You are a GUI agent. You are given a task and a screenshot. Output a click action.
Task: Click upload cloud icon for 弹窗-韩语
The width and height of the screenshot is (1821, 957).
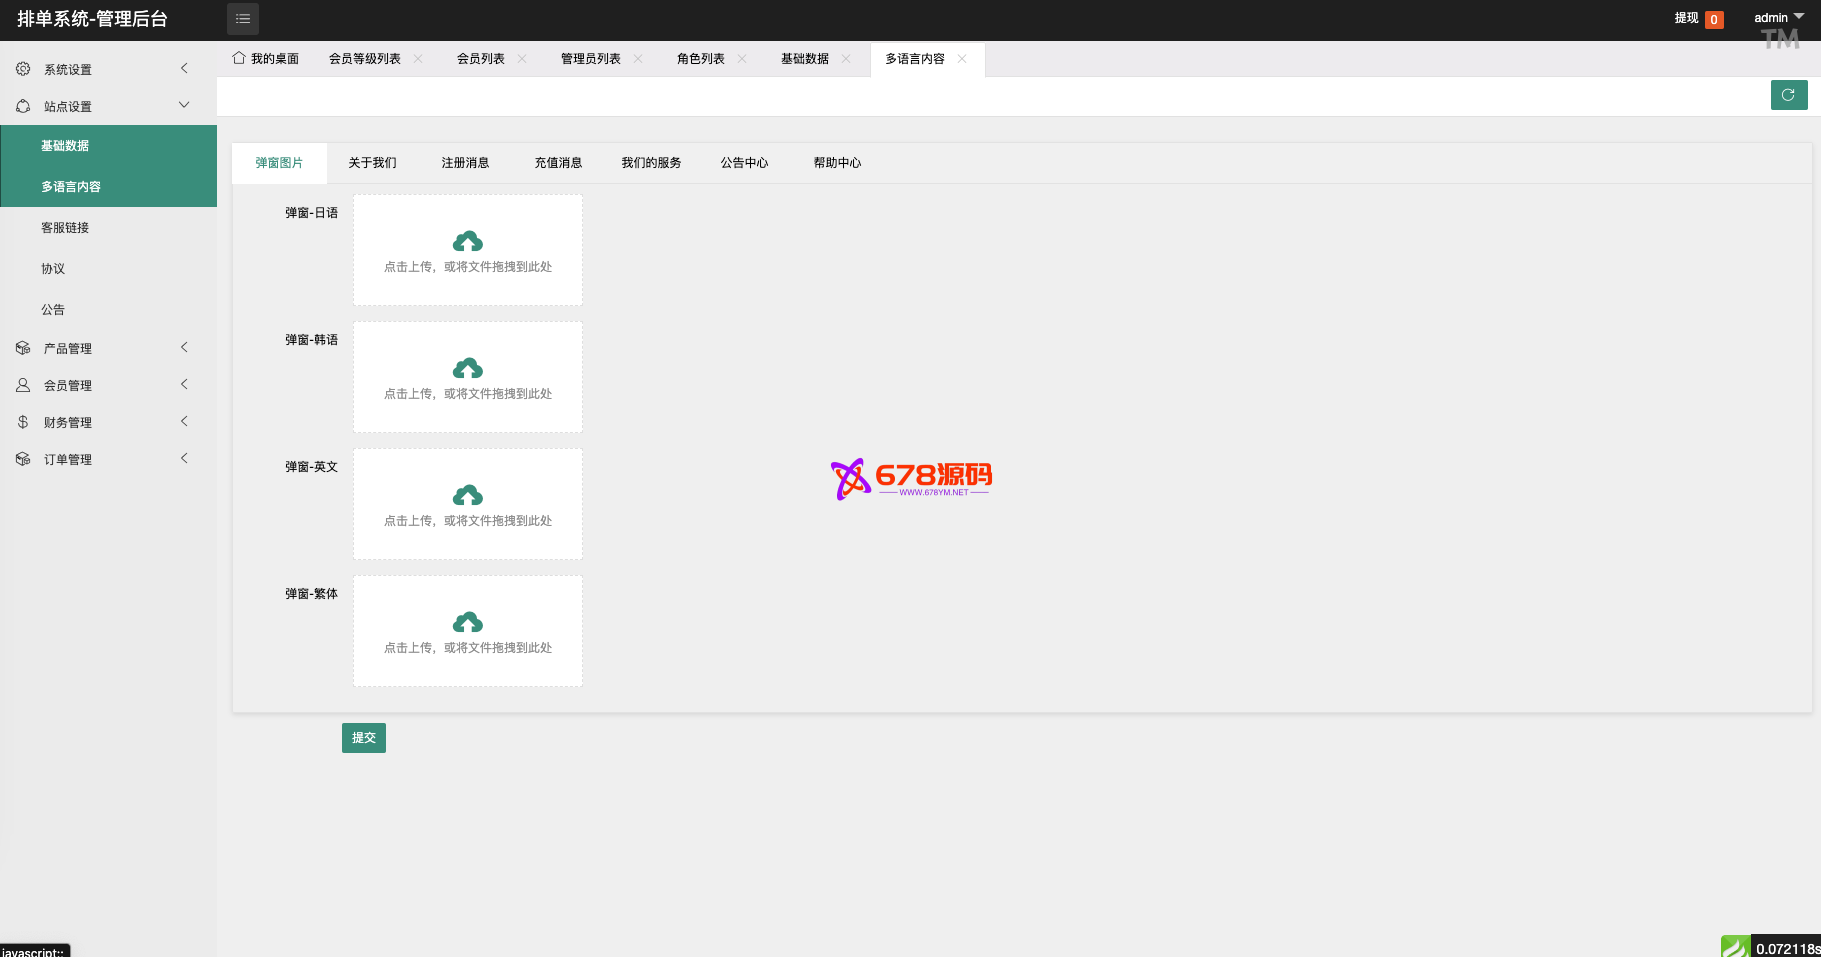click(468, 369)
